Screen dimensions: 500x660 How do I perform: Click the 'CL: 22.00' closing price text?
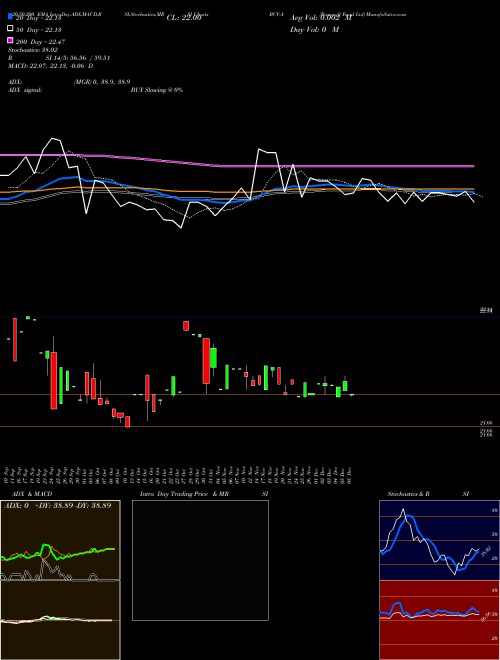pyautogui.click(x=184, y=18)
